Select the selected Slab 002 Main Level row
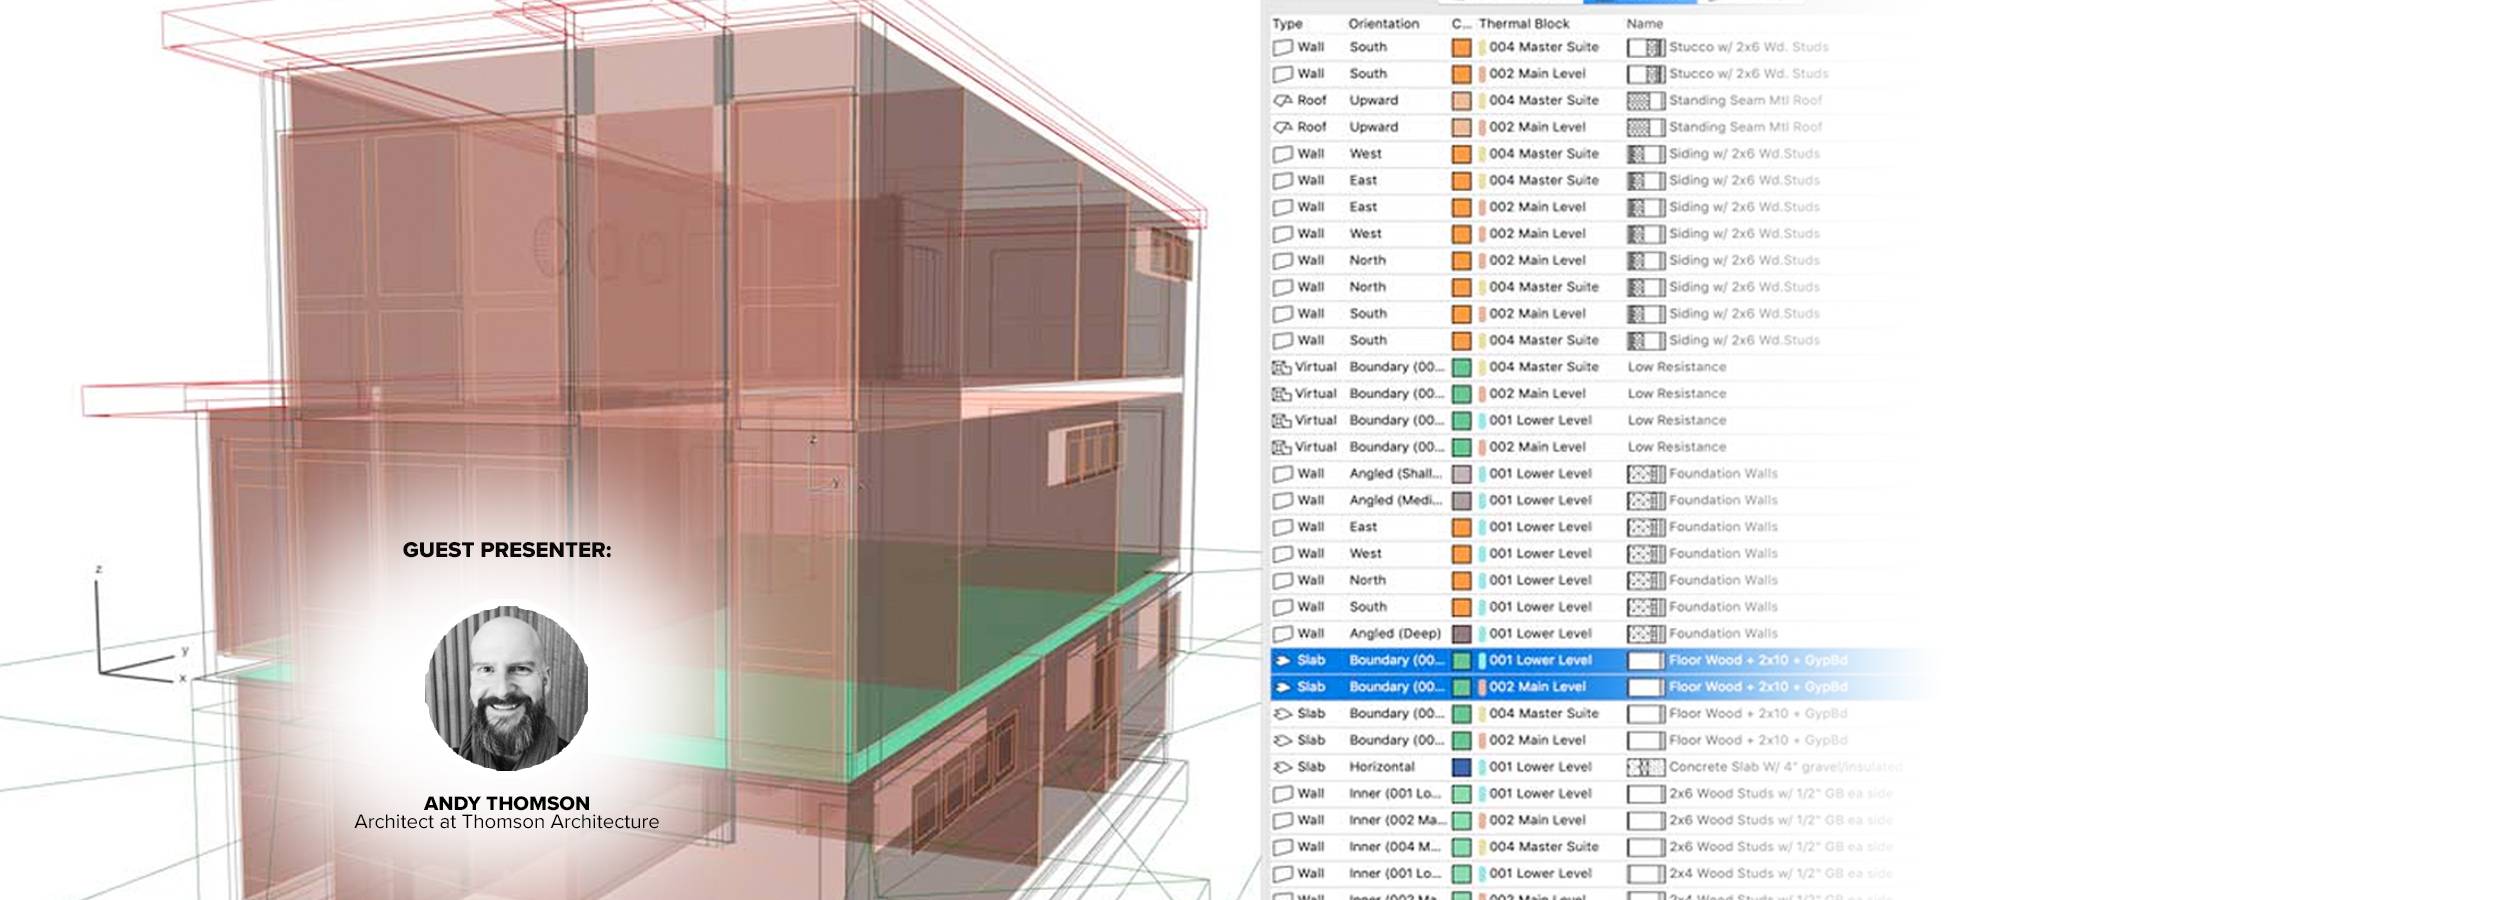2500x900 pixels. pos(1580,687)
